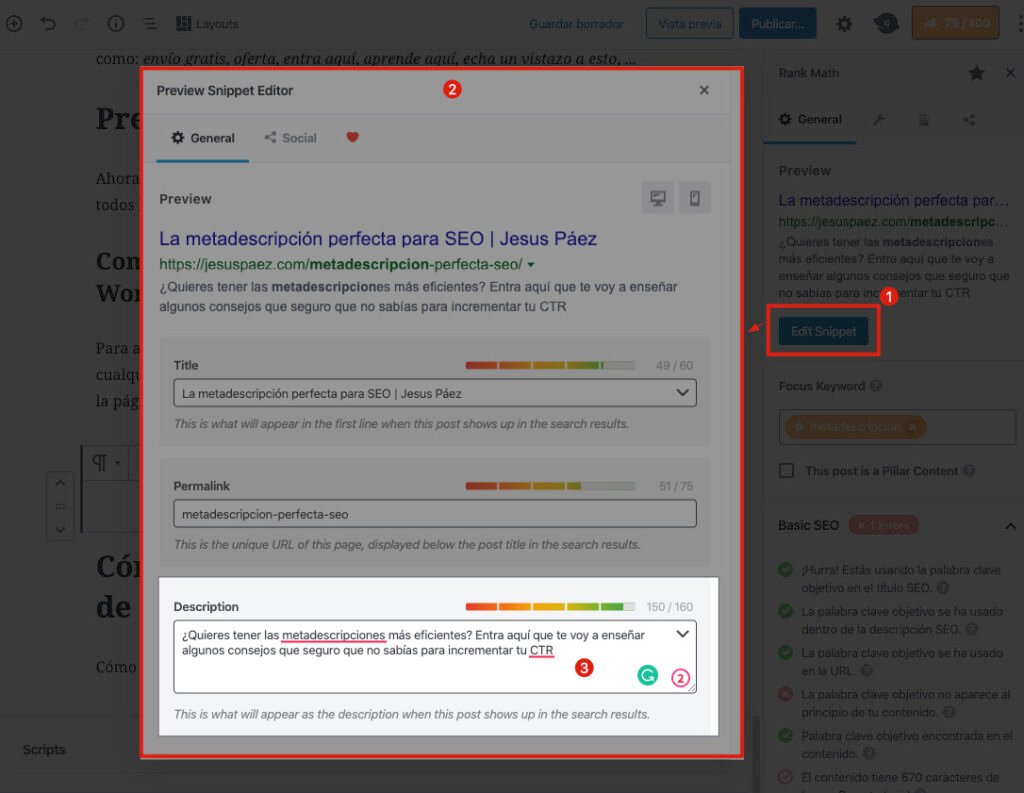The image size is (1024, 793).
Task: Check This post is a Pillar Content
Action: pyautogui.click(x=786, y=471)
